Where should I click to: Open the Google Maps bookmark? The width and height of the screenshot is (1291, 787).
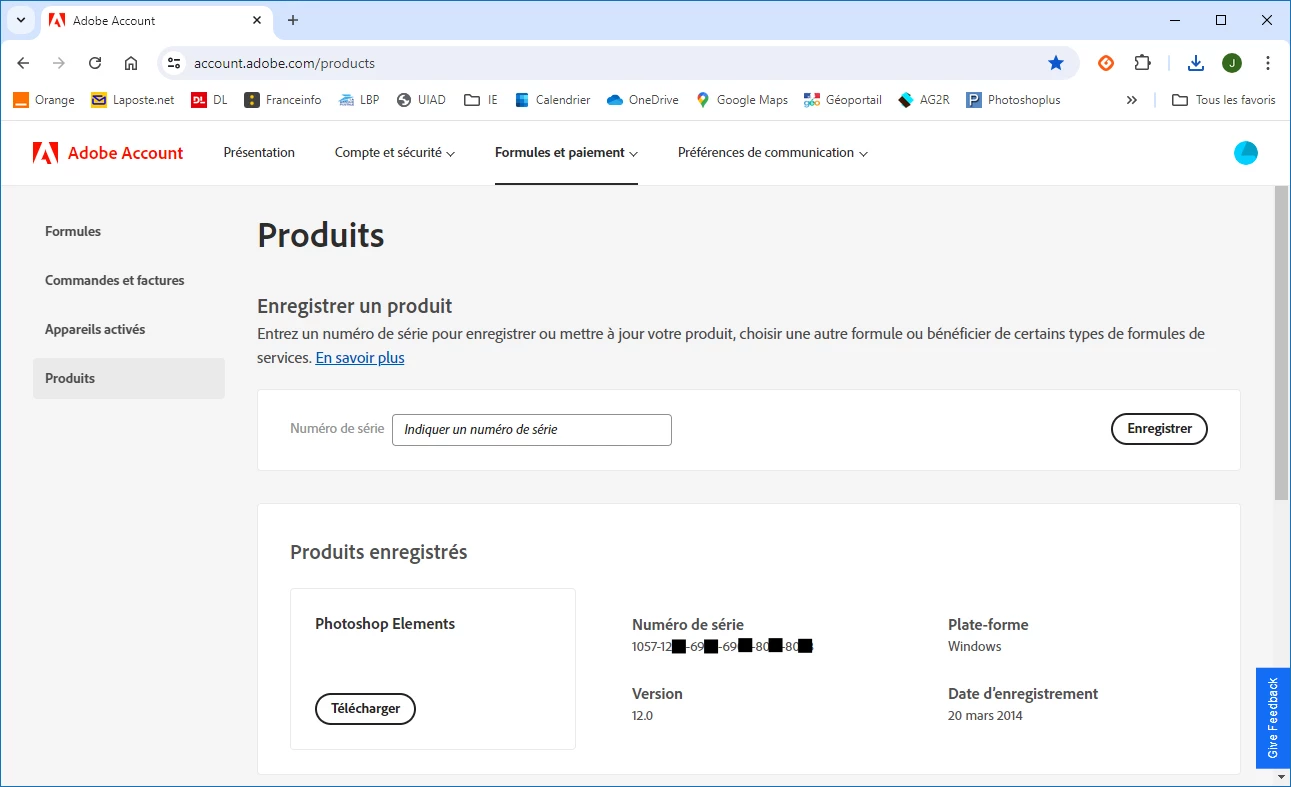pyautogui.click(x=742, y=100)
